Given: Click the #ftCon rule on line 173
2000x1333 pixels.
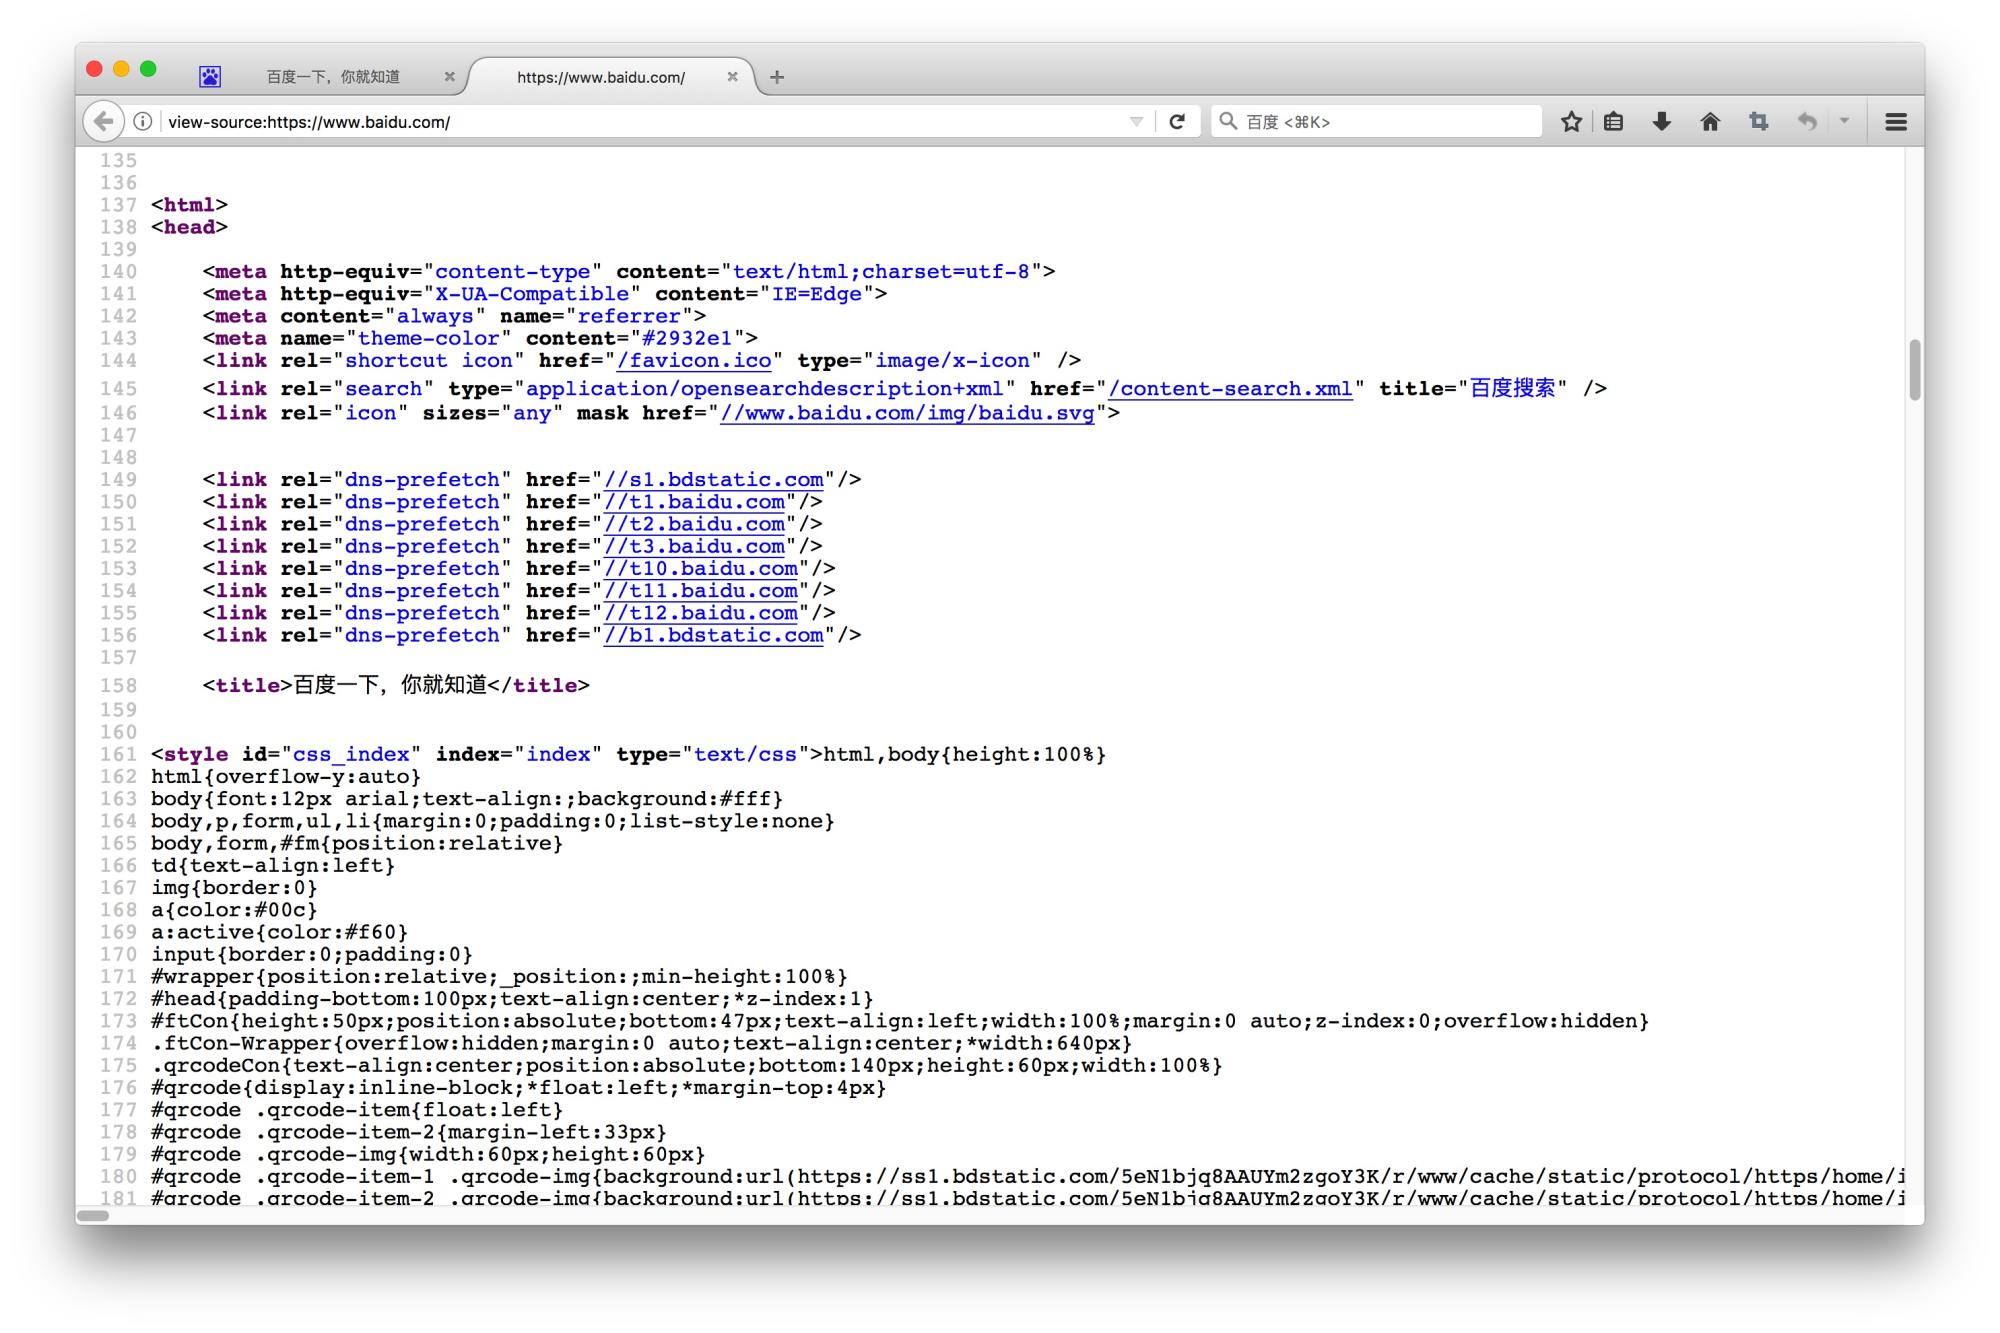Looking at the screenshot, I should (x=900, y=1021).
